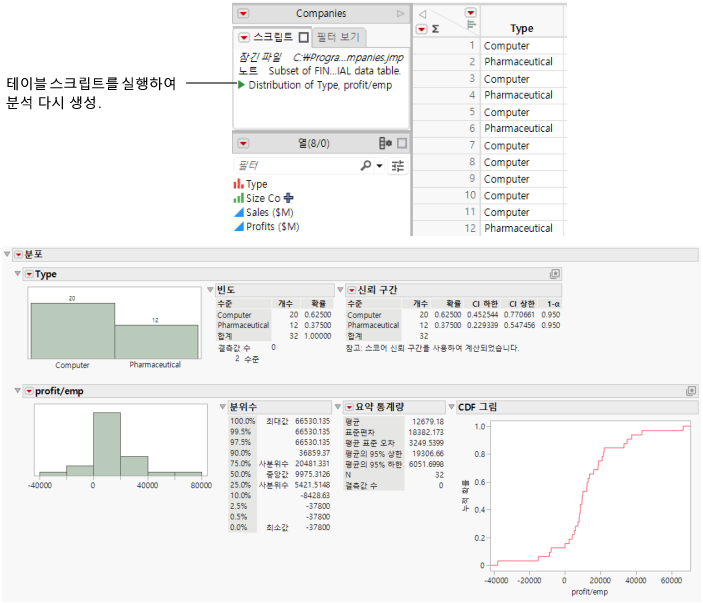703x603 pixels.
Task: Click the filter options sliders icon
Action: (x=398, y=166)
